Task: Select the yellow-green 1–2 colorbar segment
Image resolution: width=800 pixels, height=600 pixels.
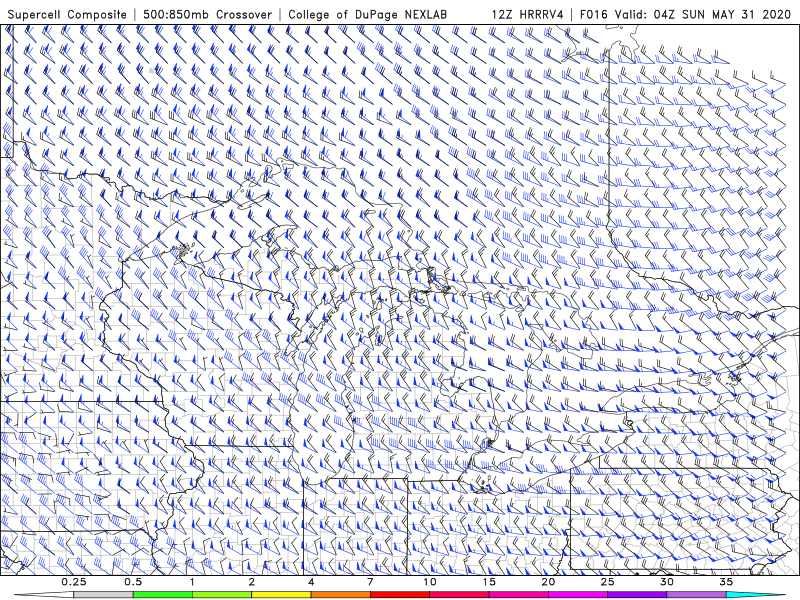Action: click(221, 595)
